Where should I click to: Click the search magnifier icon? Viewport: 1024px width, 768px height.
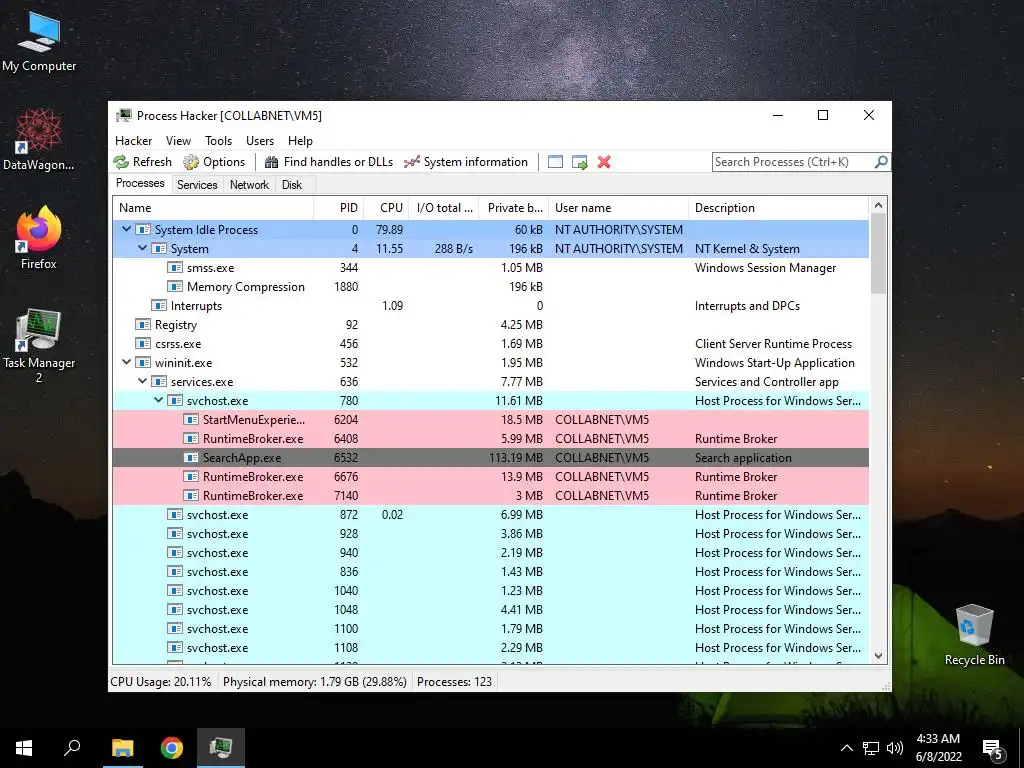point(881,161)
